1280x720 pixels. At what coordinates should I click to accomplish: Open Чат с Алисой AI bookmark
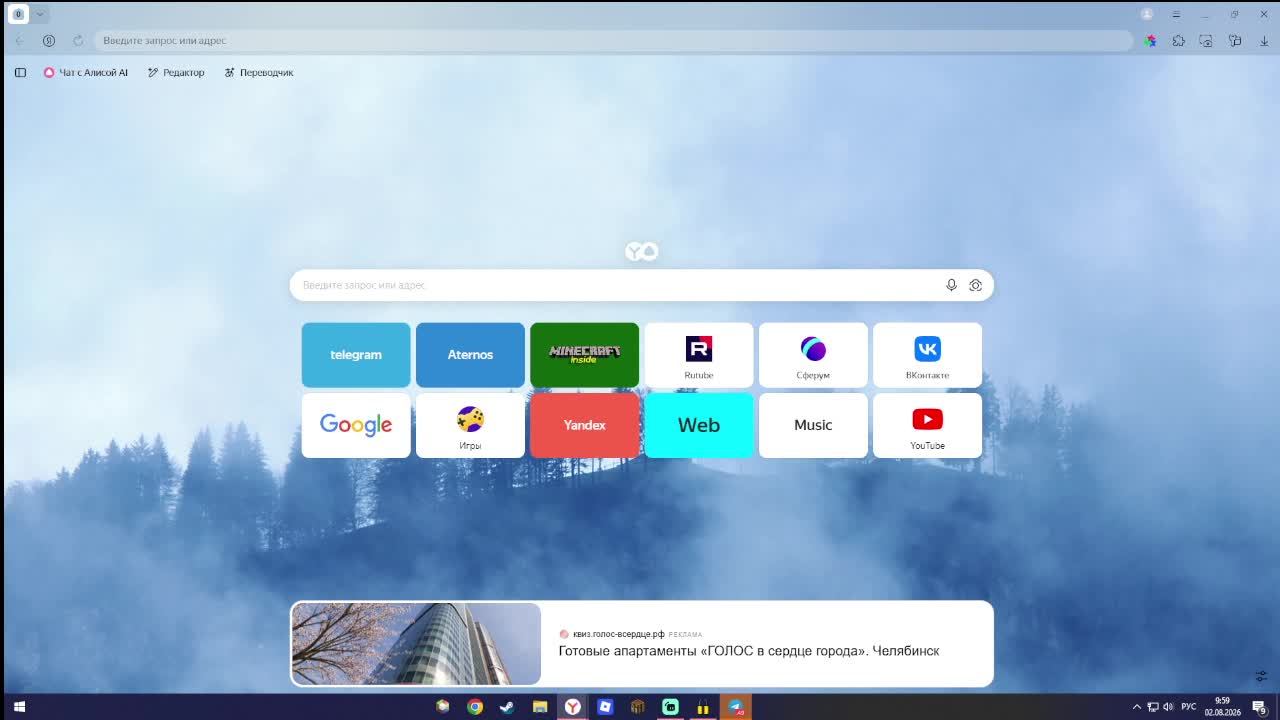[x=86, y=73]
